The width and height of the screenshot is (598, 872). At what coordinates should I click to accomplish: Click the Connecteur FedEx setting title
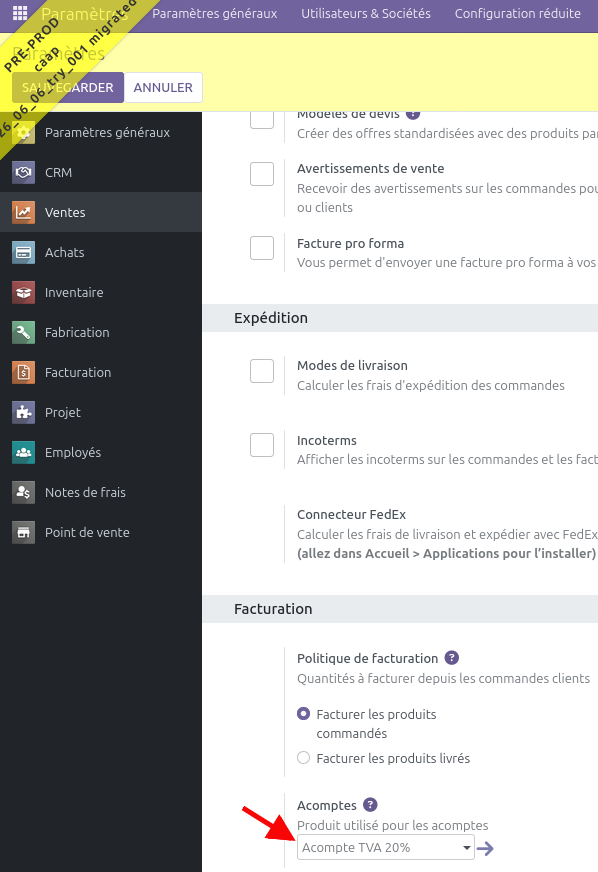[x=352, y=514]
